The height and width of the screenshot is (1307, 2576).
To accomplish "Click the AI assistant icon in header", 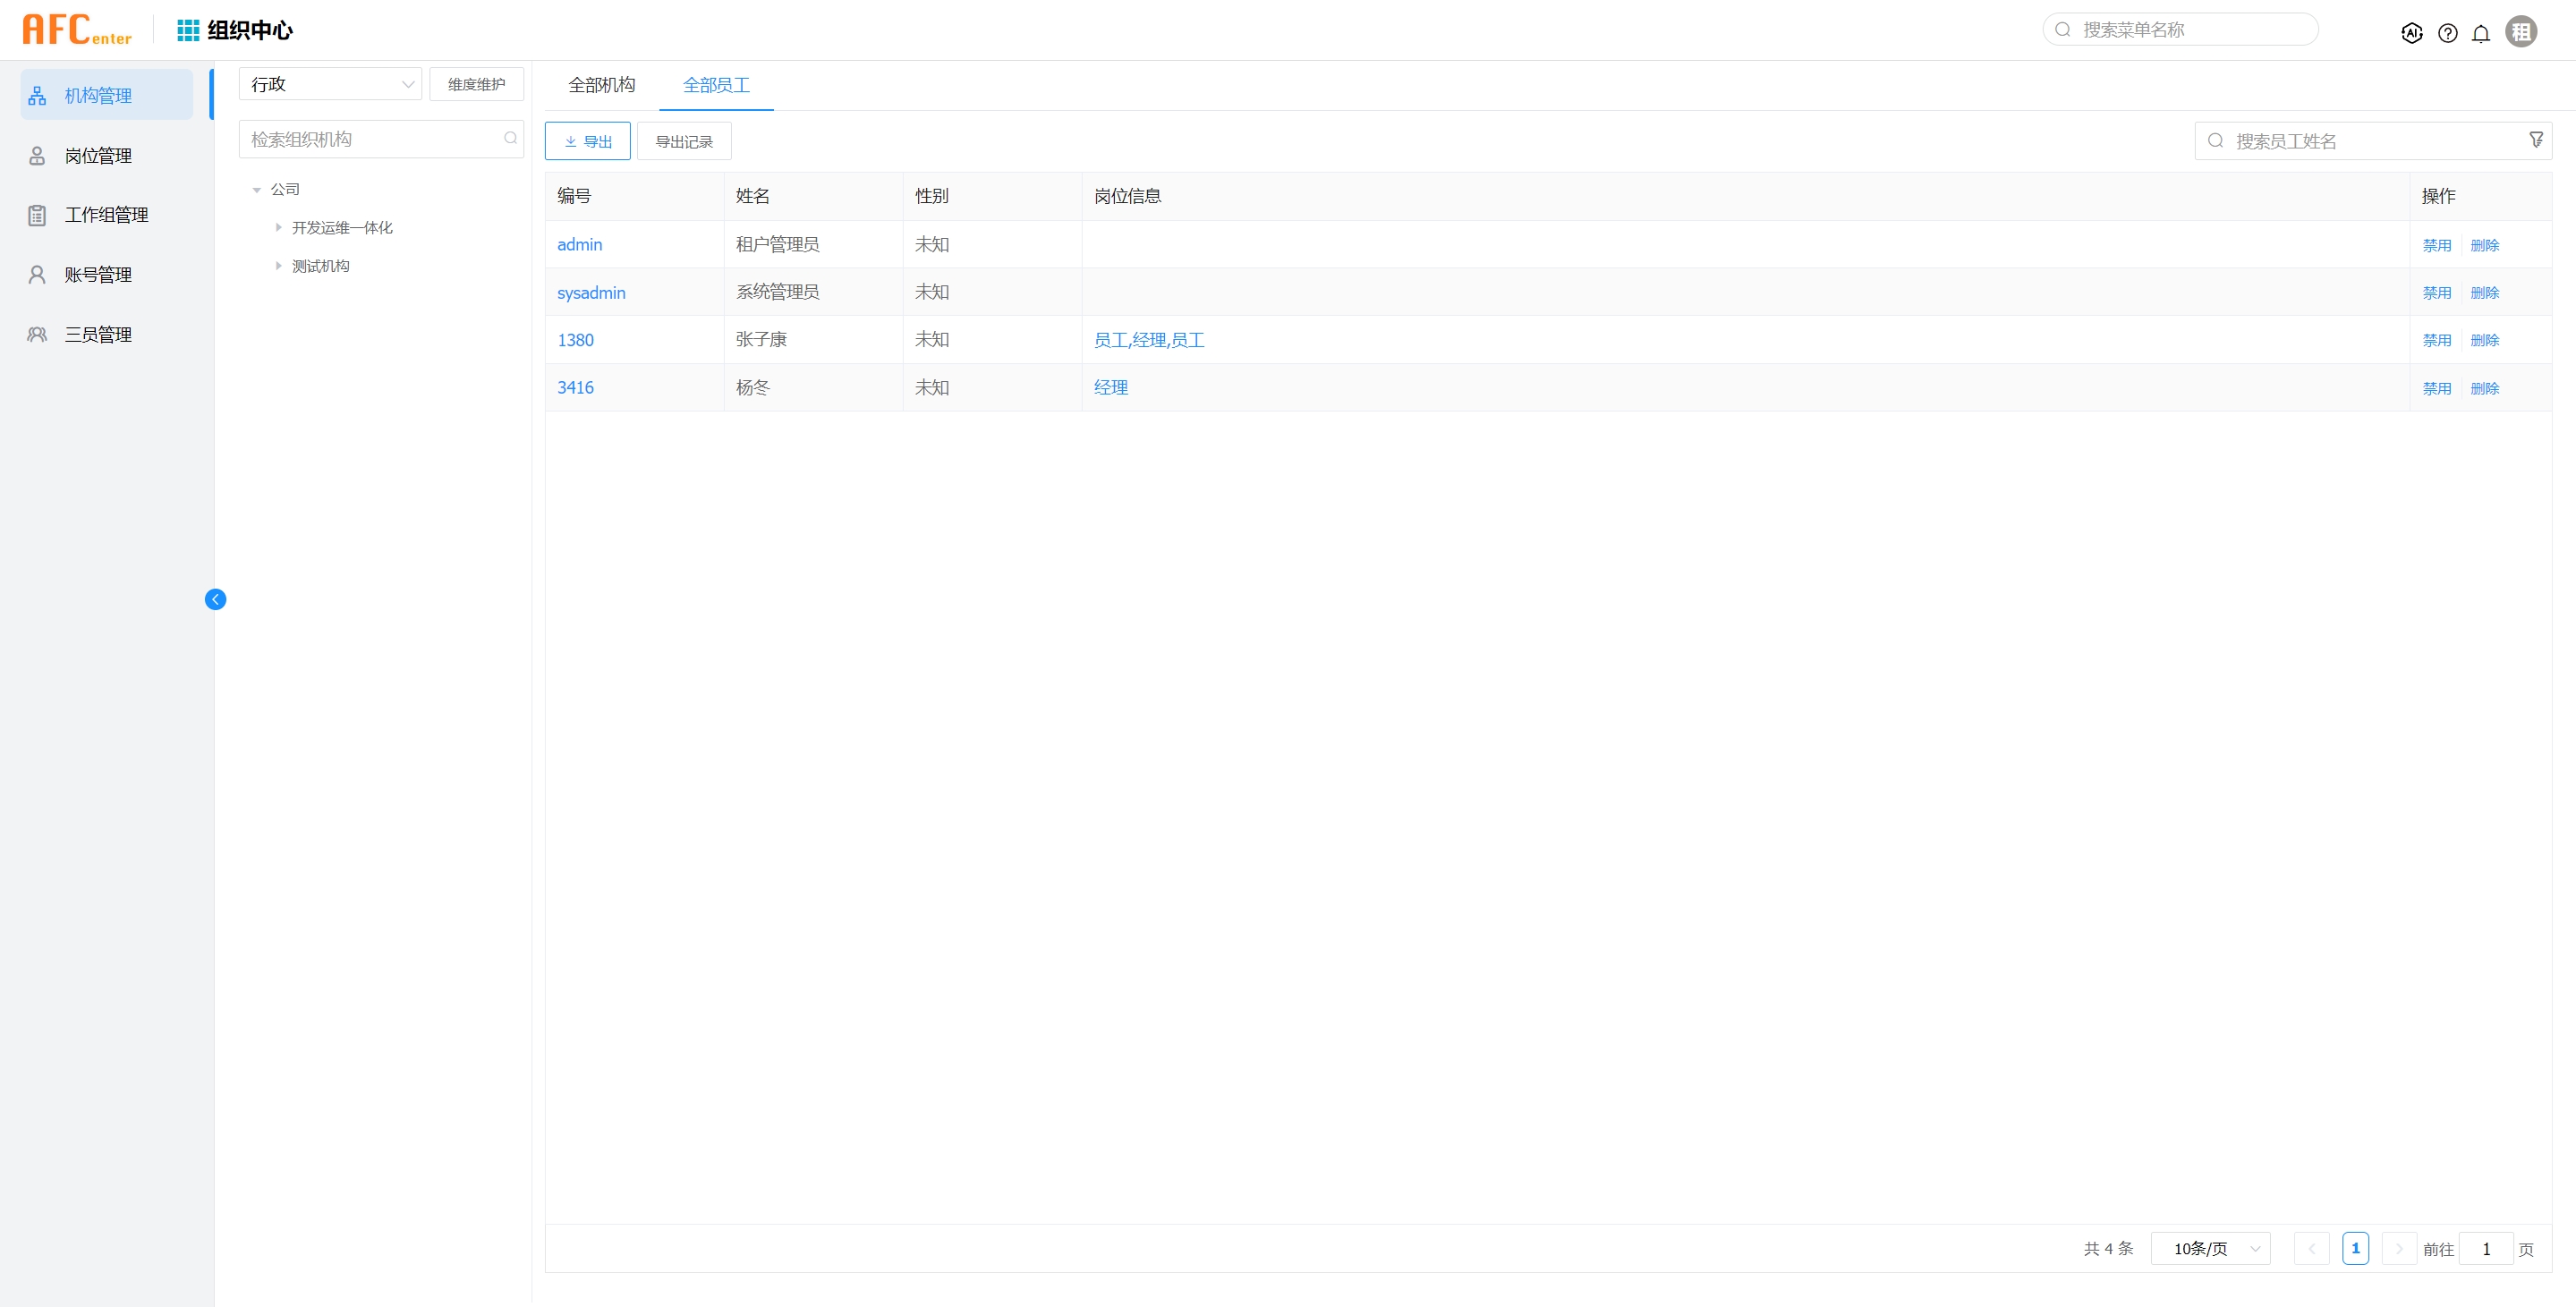I will 2411,33.
